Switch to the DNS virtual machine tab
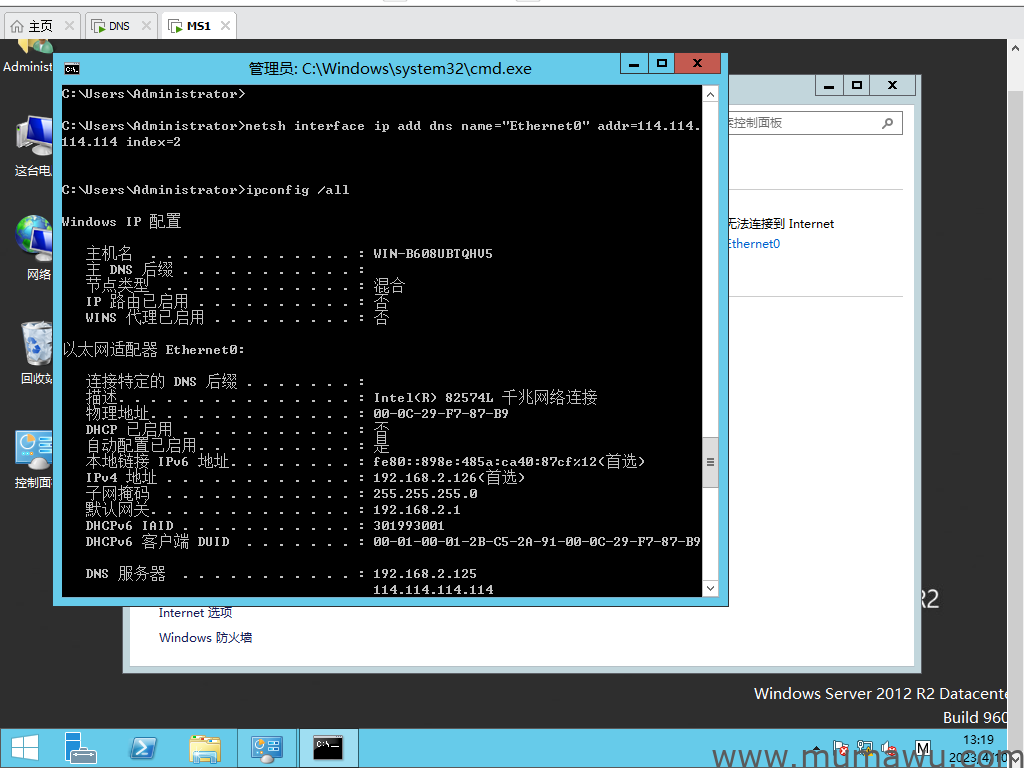1024x768 pixels. pyautogui.click(x=119, y=26)
